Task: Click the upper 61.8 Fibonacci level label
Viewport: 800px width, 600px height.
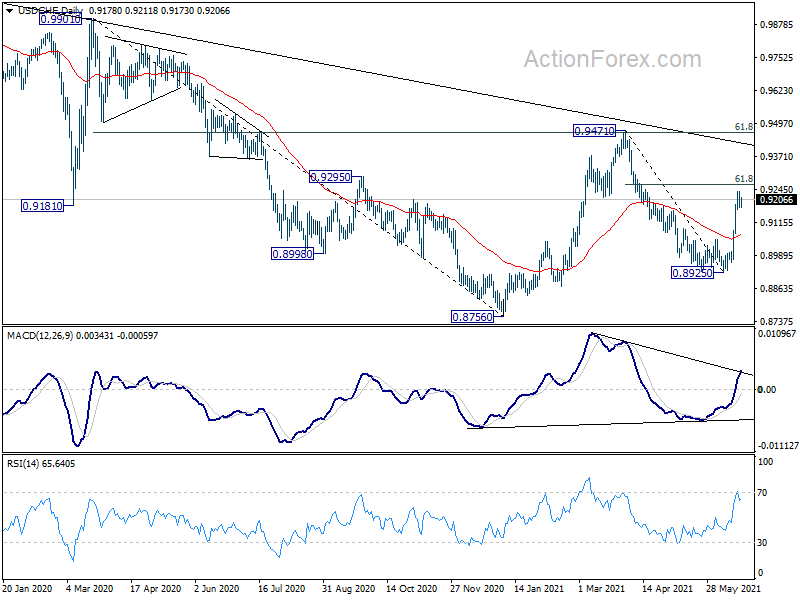Action: click(743, 127)
